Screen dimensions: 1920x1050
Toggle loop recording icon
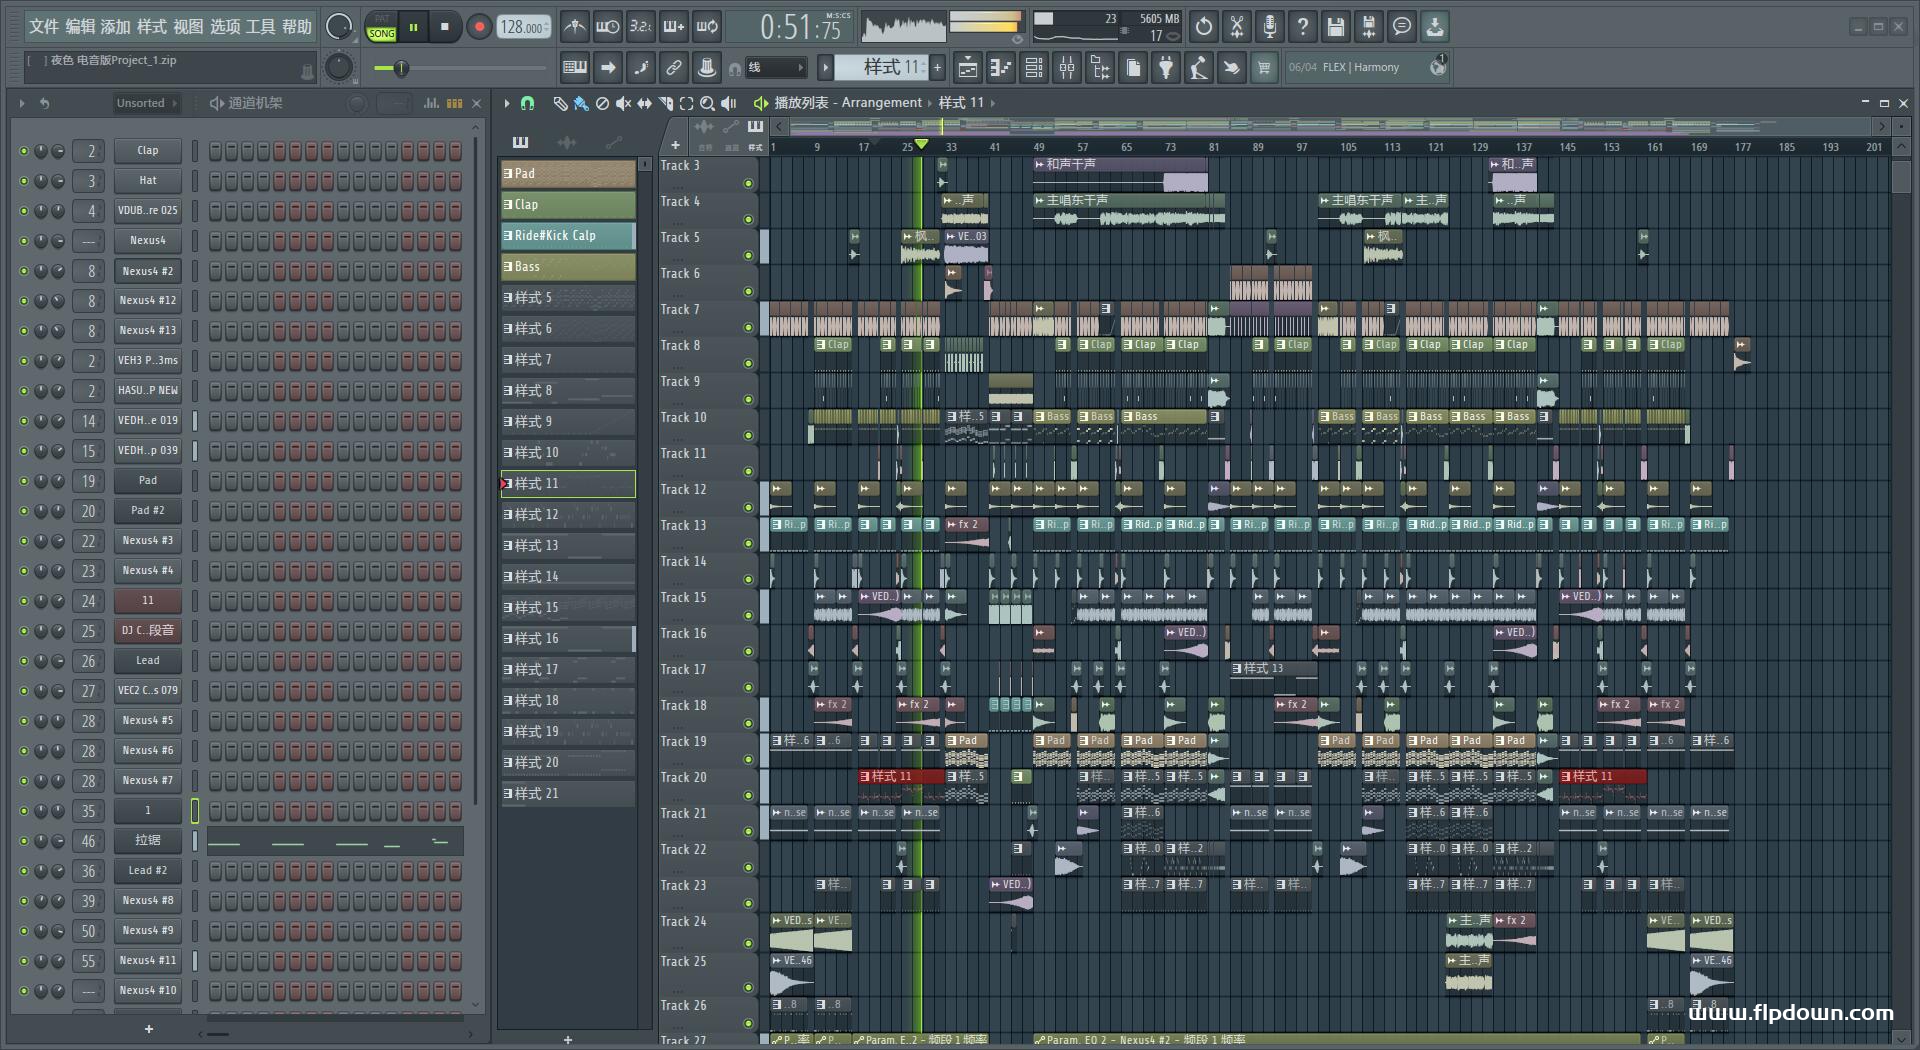pos(707,27)
